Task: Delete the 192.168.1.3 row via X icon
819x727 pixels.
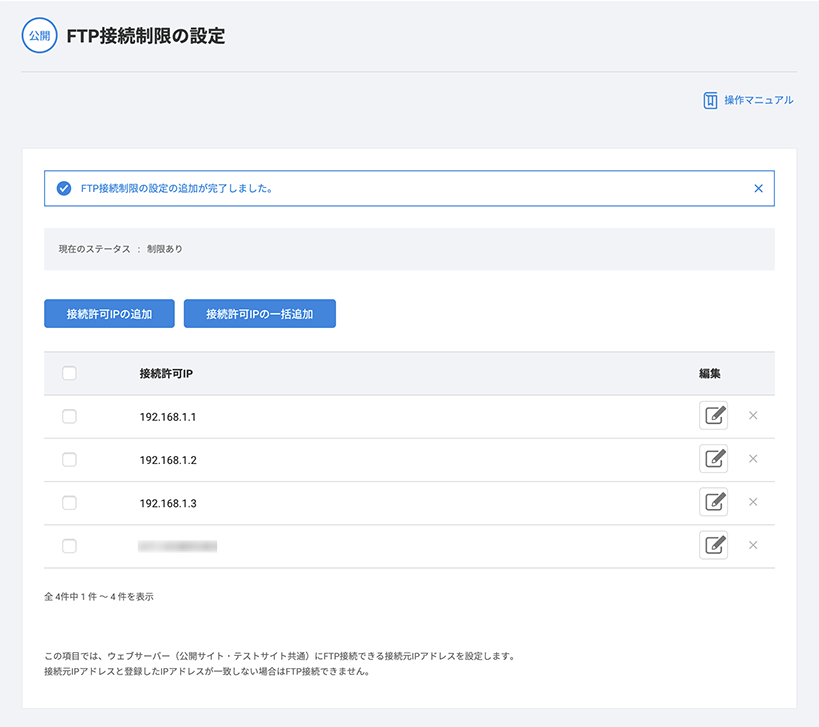Action: [753, 502]
